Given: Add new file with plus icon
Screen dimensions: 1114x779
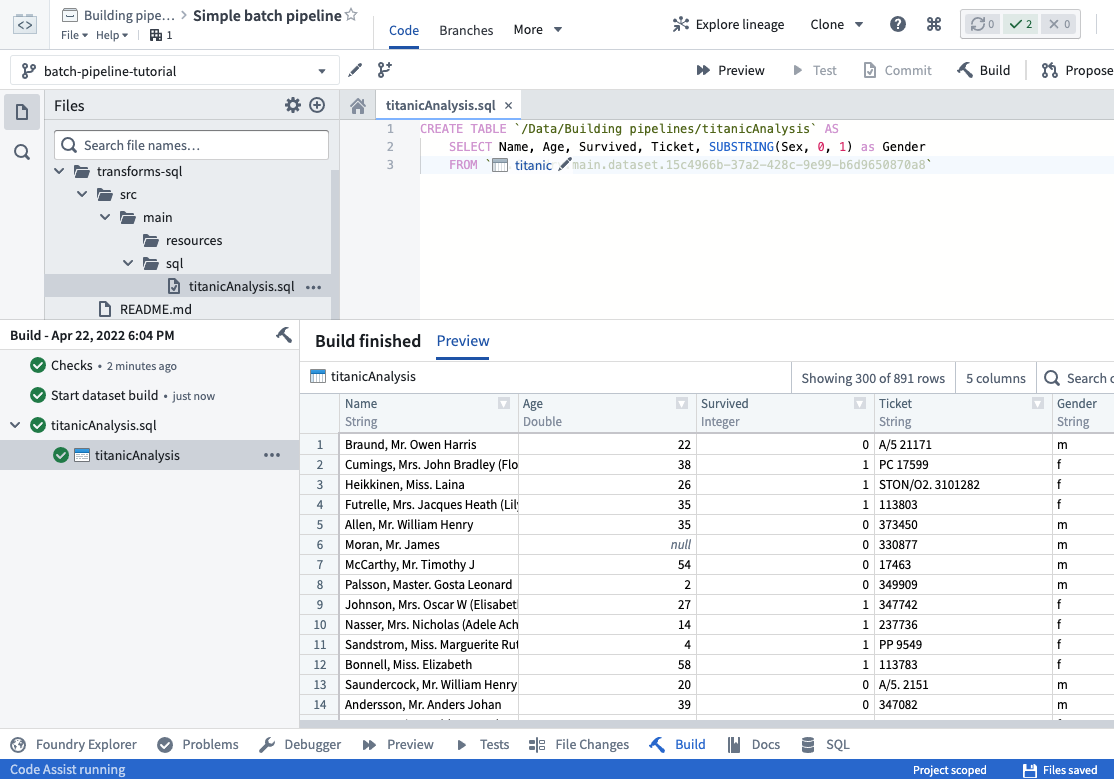Looking at the screenshot, I should (318, 105).
